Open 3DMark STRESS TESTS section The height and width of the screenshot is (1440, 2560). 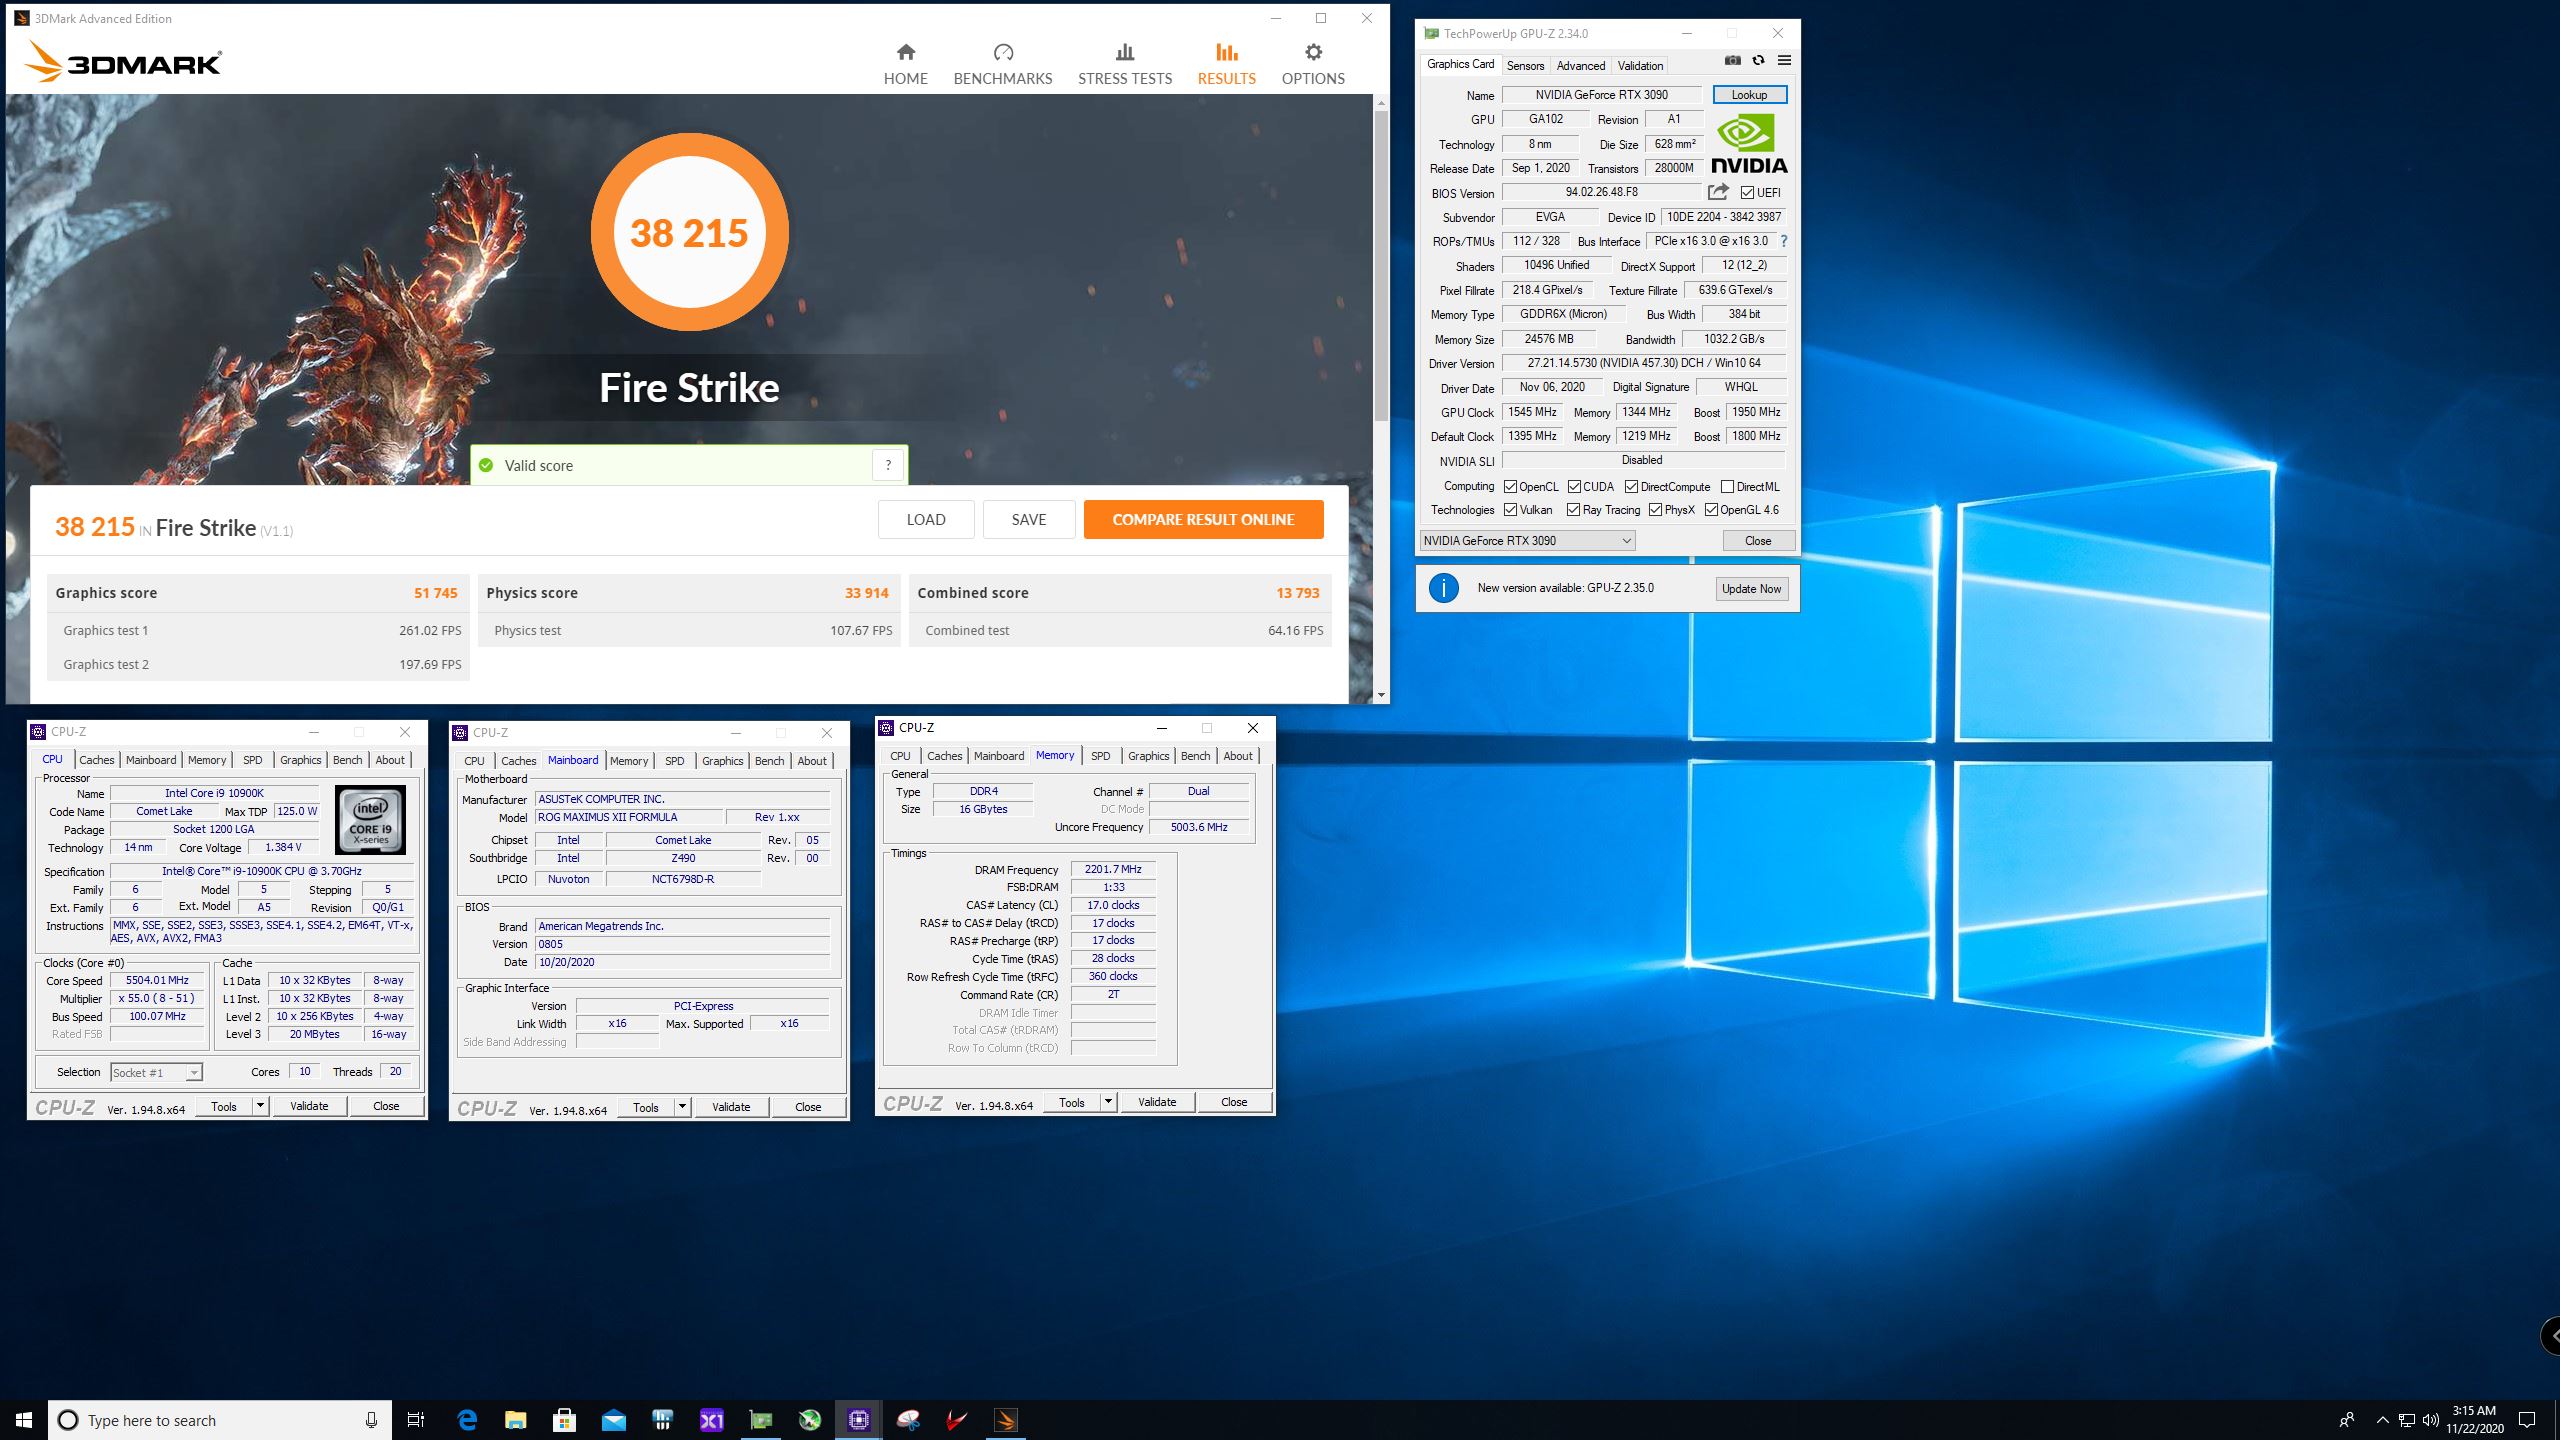click(x=1125, y=65)
